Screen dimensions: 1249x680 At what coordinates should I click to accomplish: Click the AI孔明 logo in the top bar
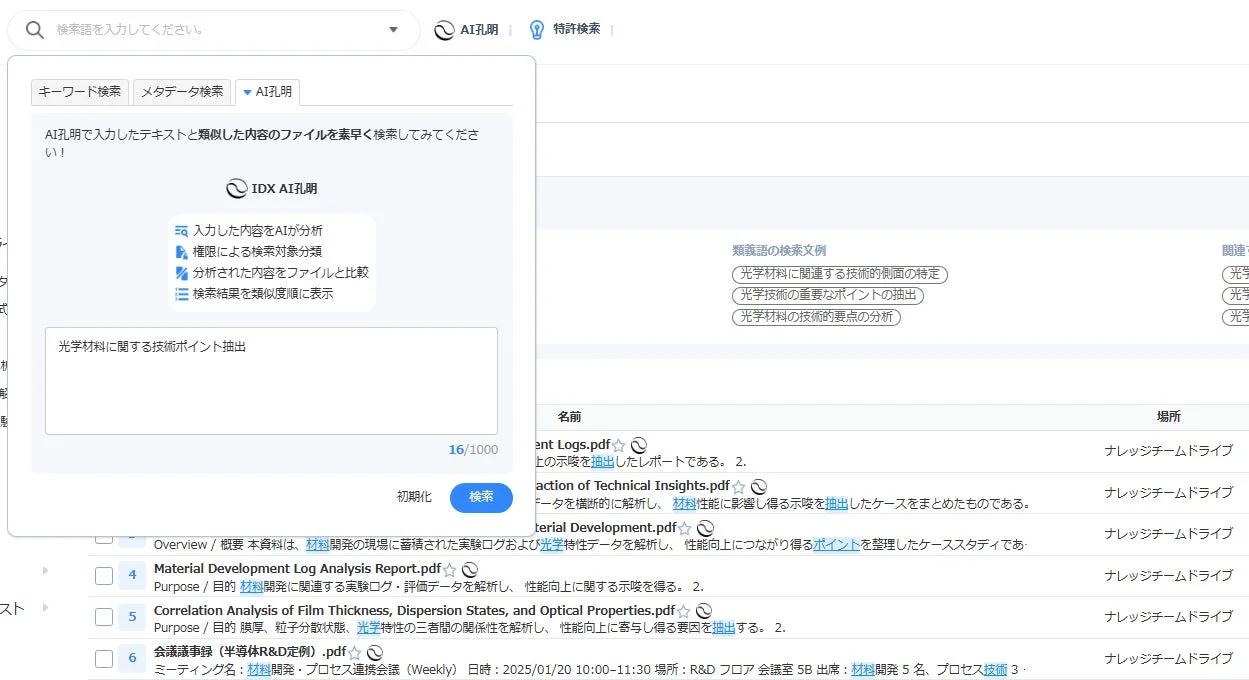pyautogui.click(x=444, y=29)
